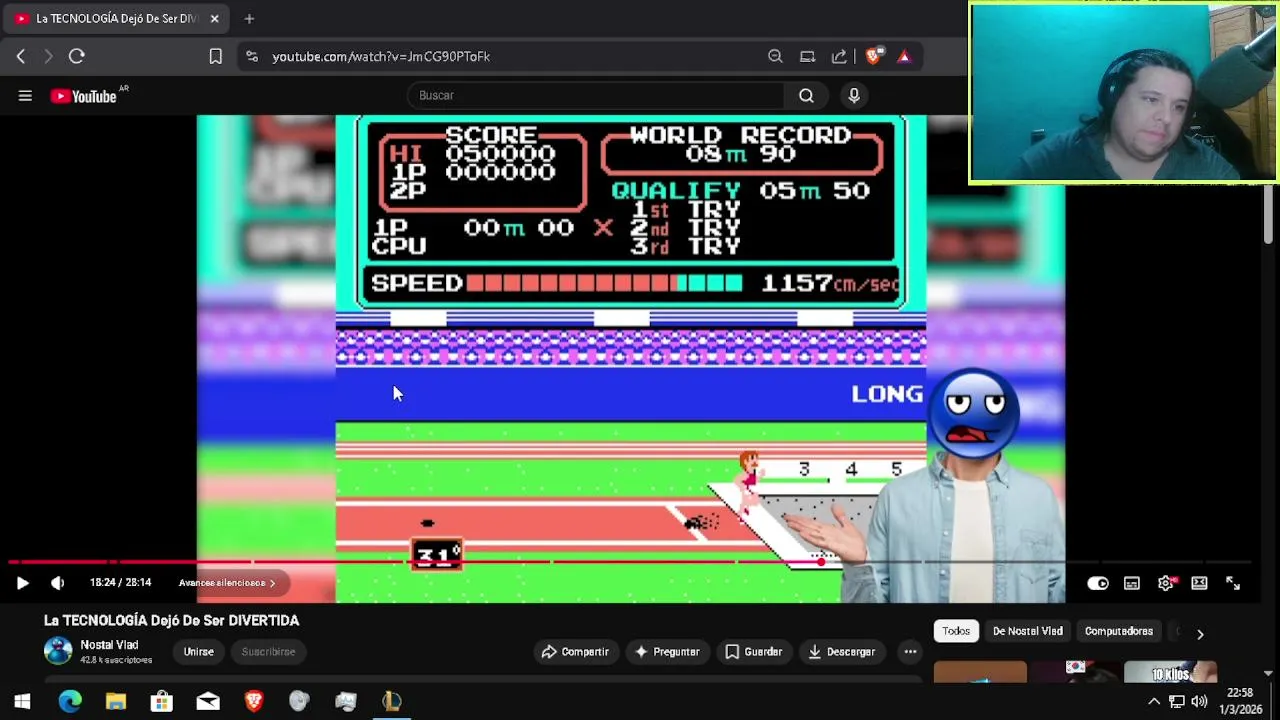Click the page vertical scrollbar
Screen dimensions: 1280x720
click(1268, 215)
